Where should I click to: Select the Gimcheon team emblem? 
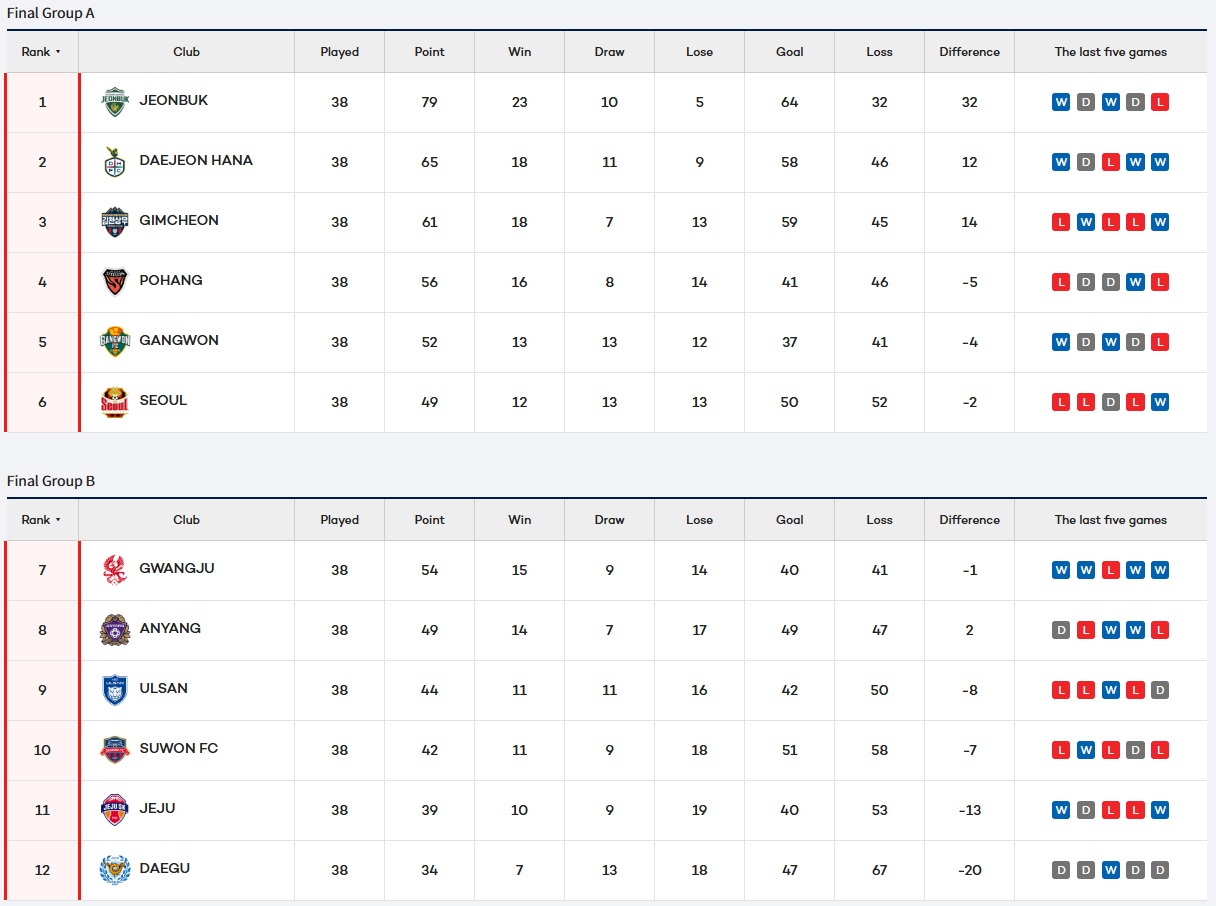tap(115, 222)
